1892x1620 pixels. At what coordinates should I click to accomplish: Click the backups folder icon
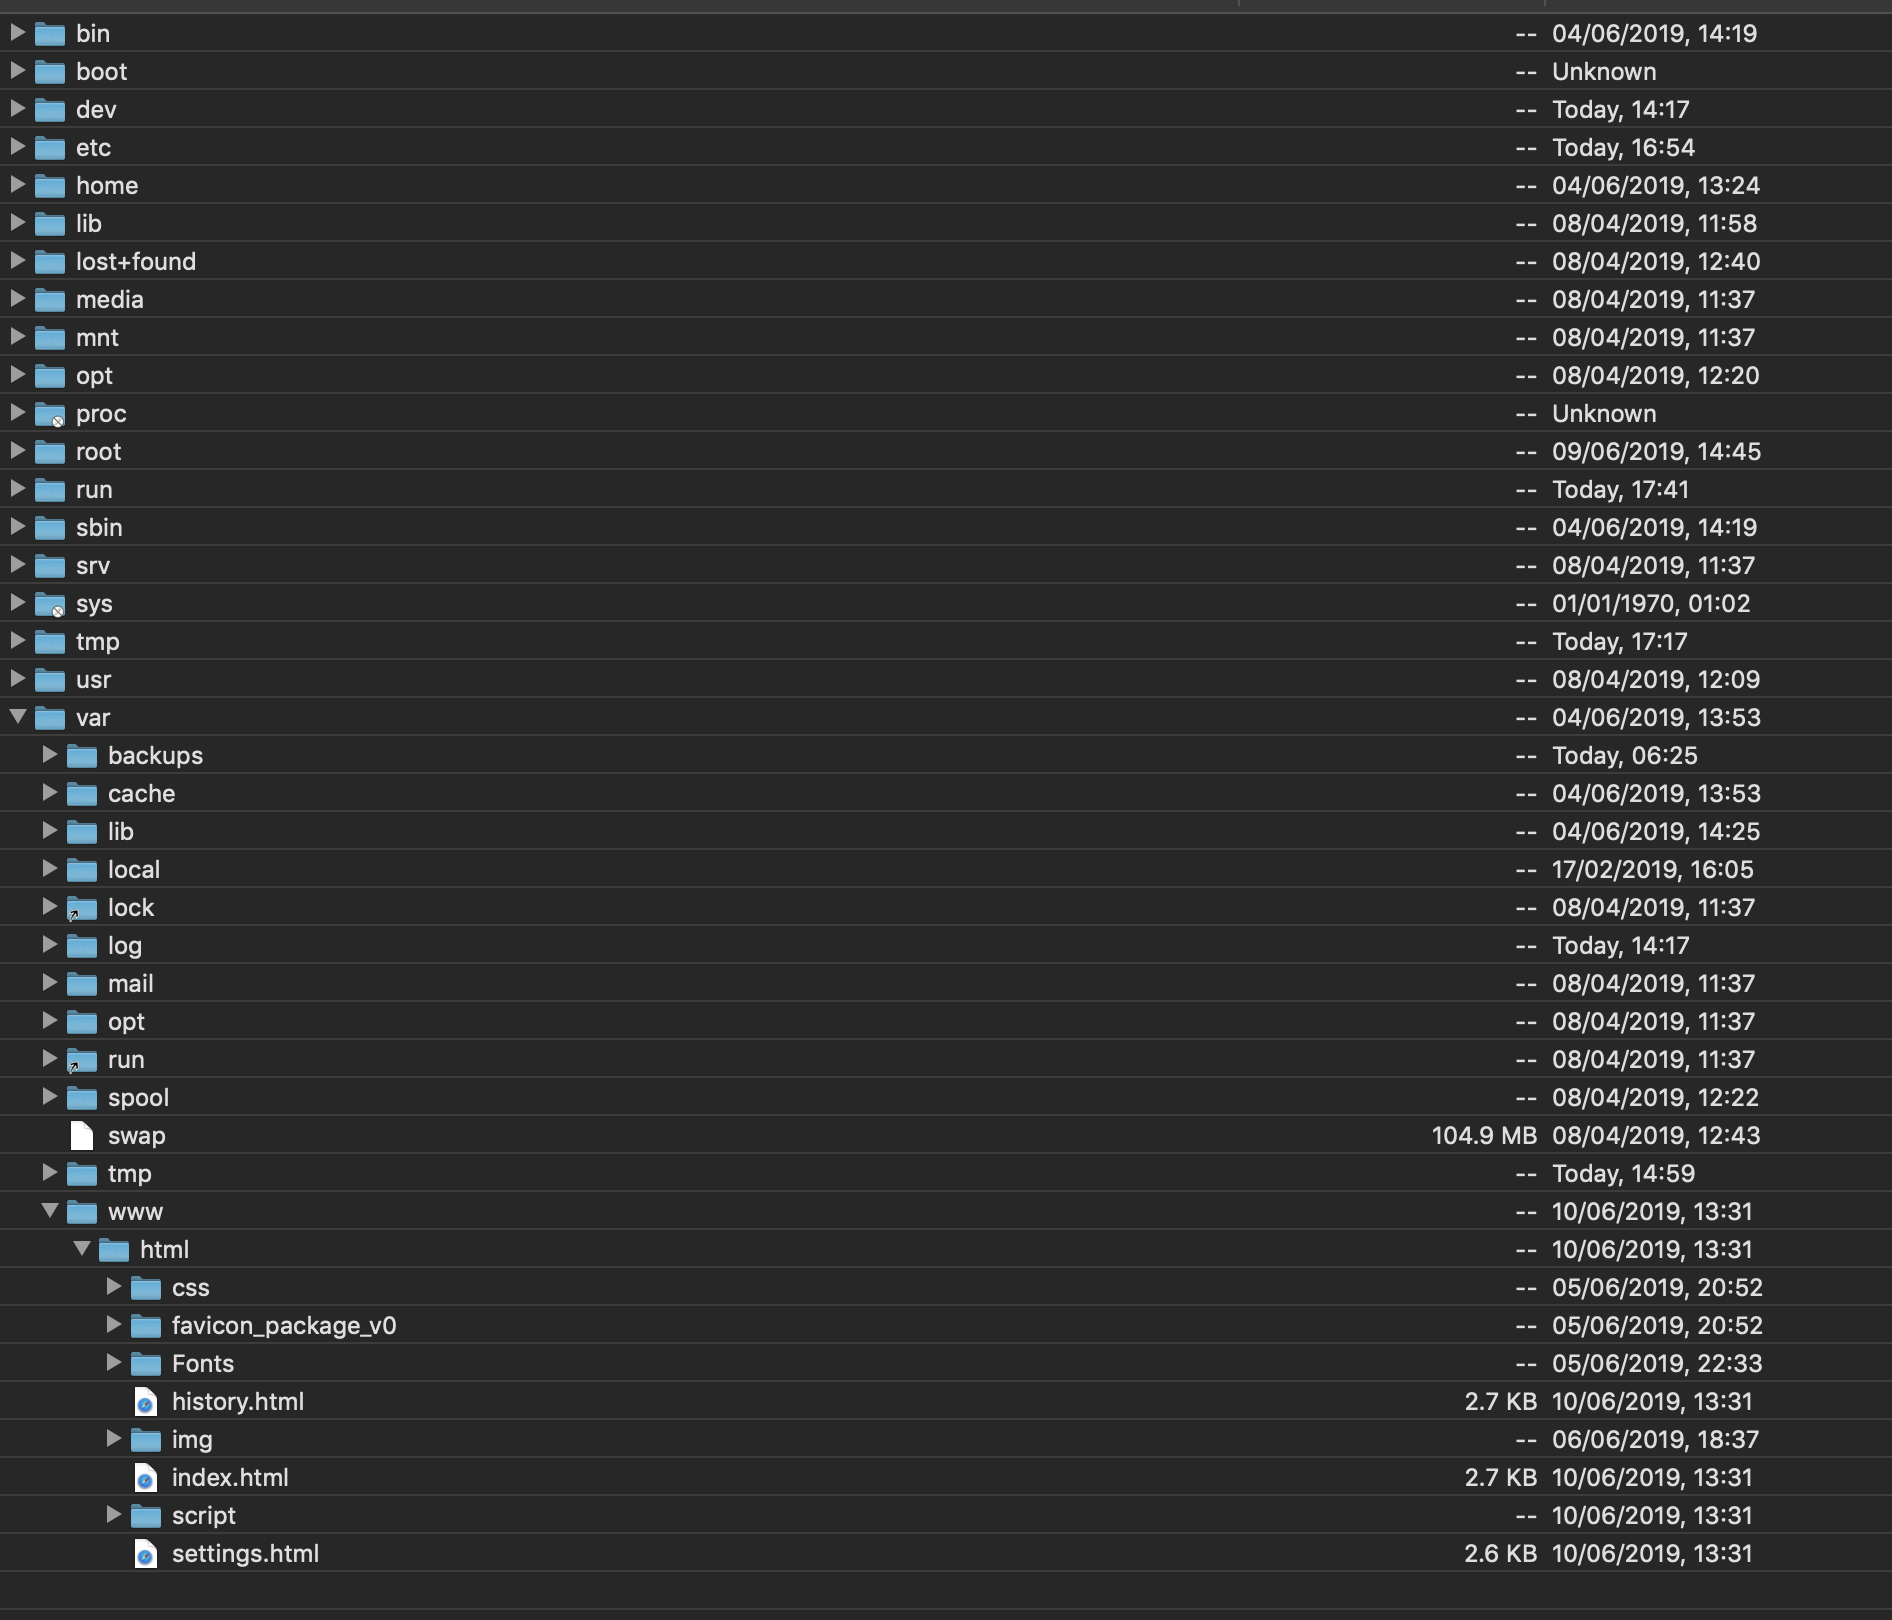click(82, 756)
